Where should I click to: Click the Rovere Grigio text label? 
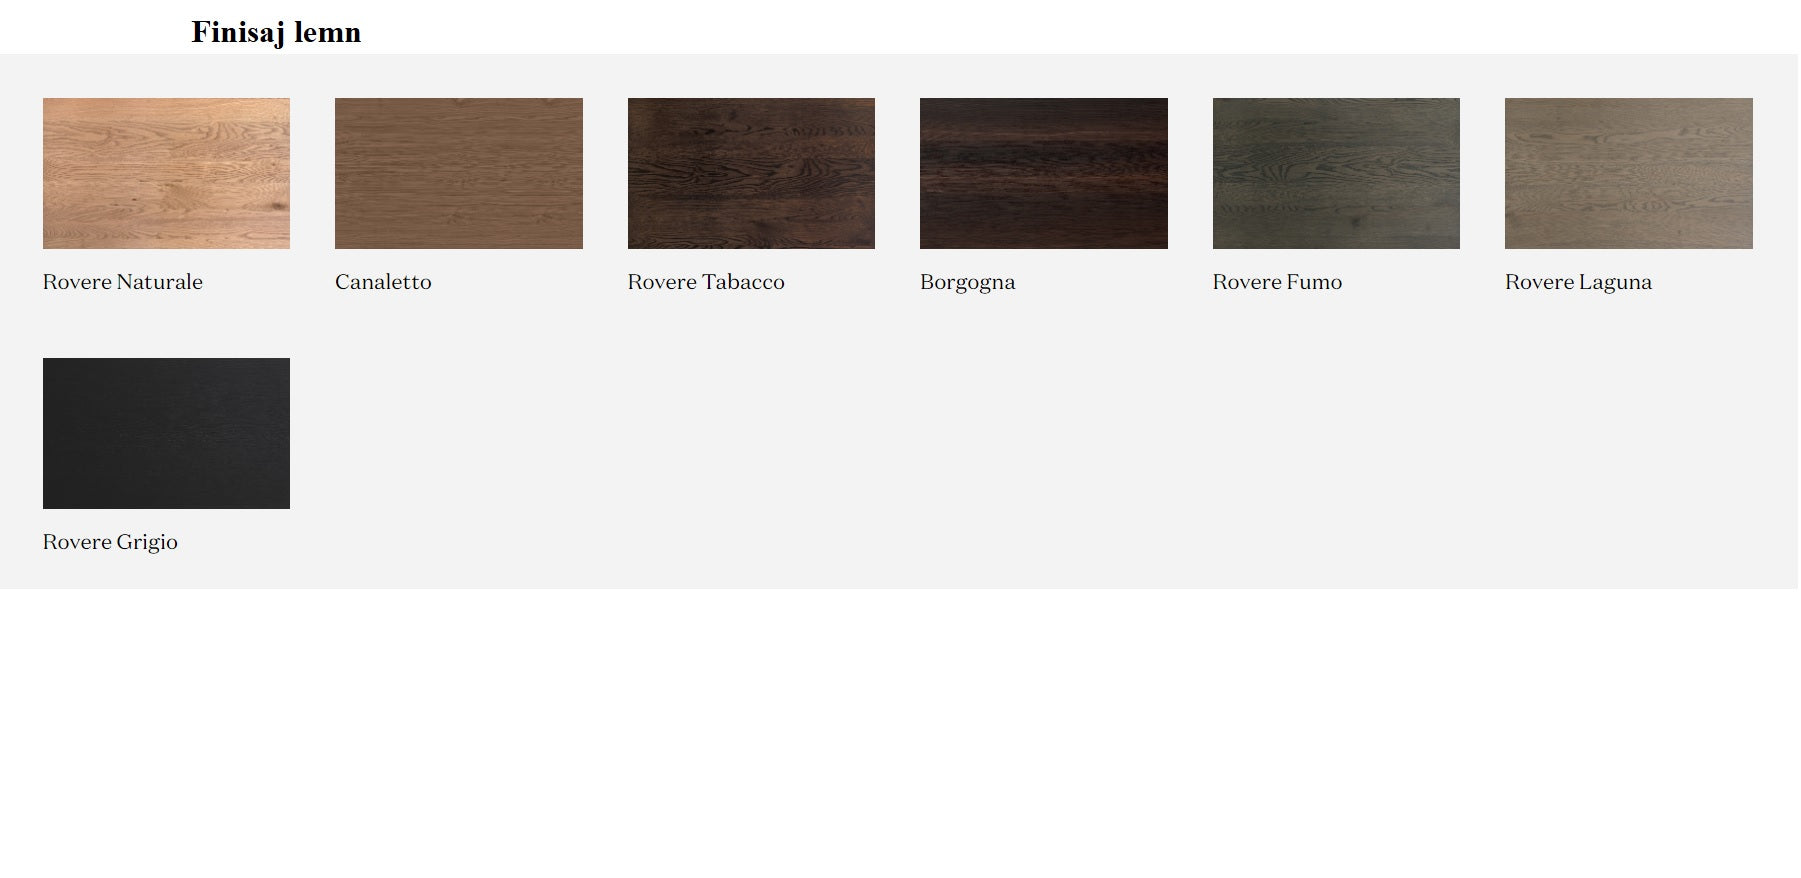pos(110,542)
